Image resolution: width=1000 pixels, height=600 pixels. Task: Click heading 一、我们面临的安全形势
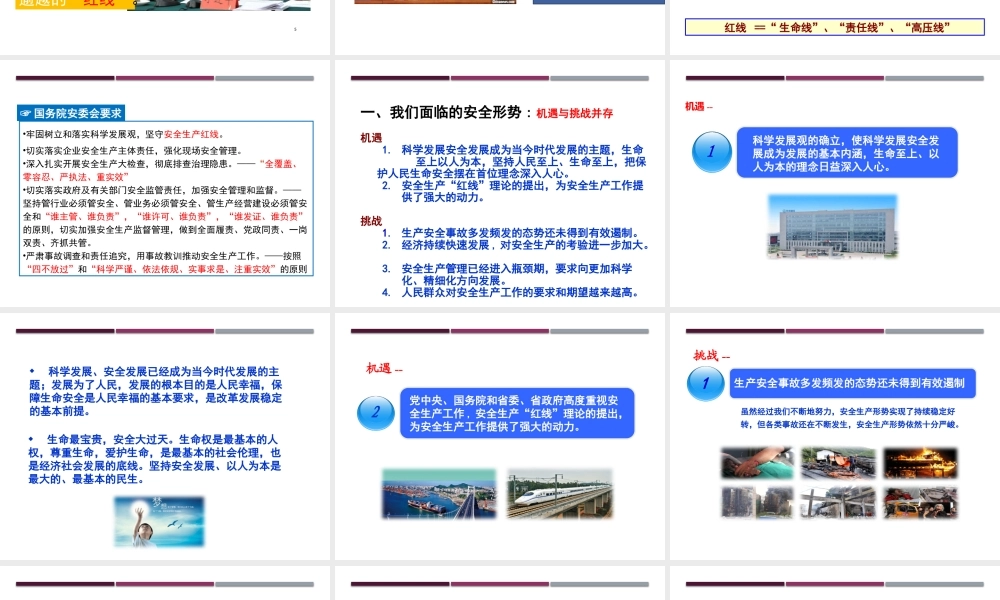tap(441, 112)
